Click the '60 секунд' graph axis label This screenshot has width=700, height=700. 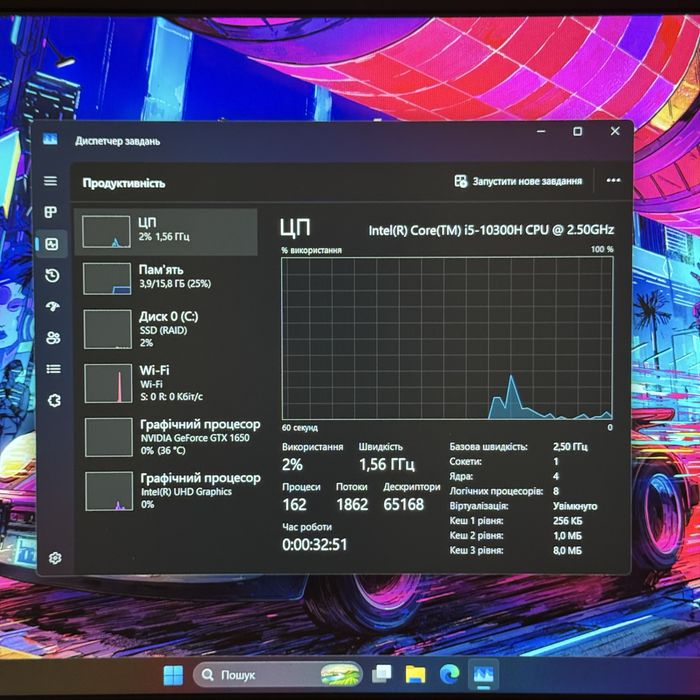click(300, 428)
